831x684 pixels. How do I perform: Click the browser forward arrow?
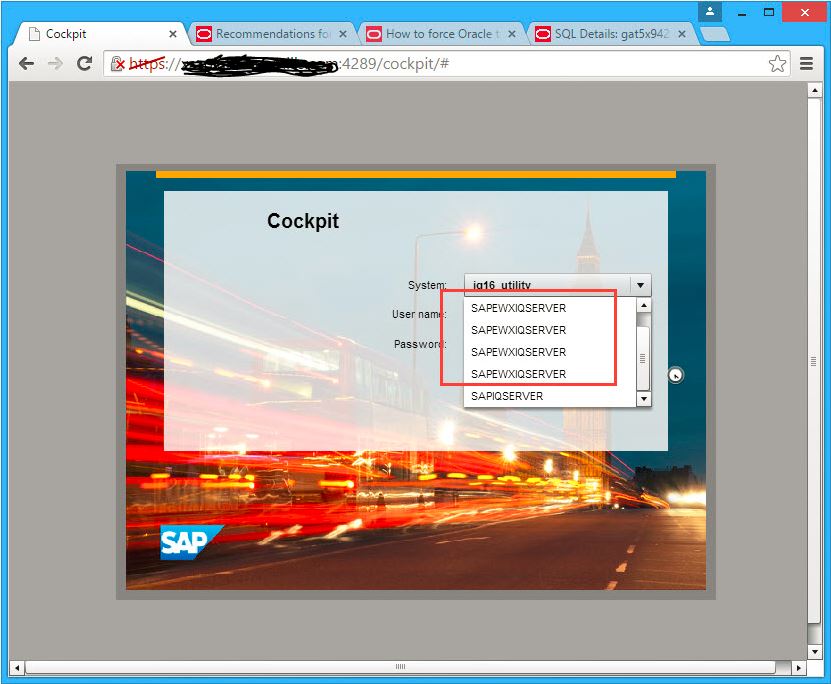55,64
